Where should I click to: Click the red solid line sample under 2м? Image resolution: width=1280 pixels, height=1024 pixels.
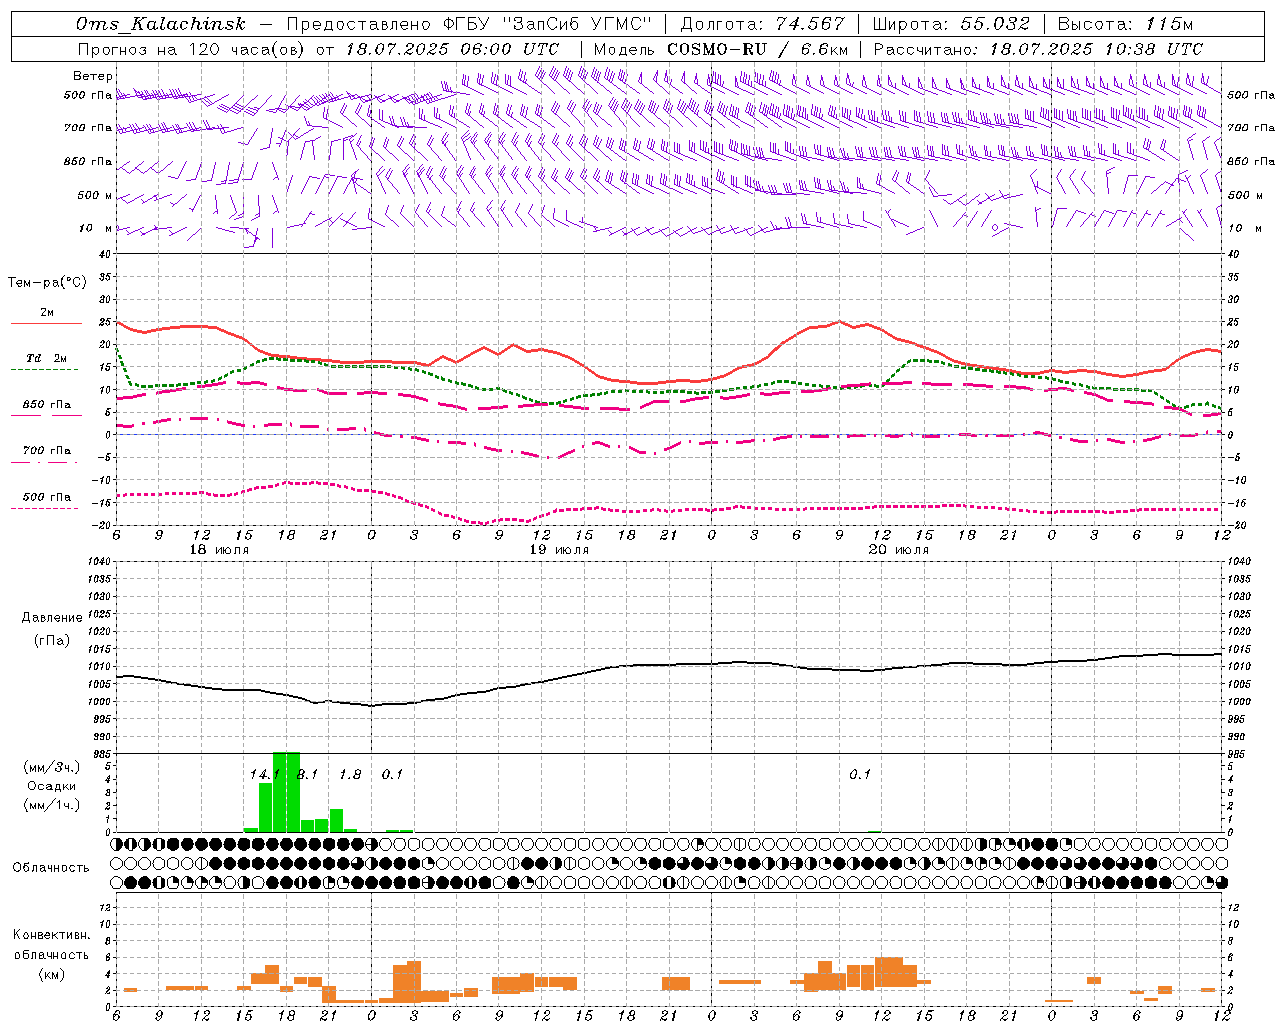46,324
